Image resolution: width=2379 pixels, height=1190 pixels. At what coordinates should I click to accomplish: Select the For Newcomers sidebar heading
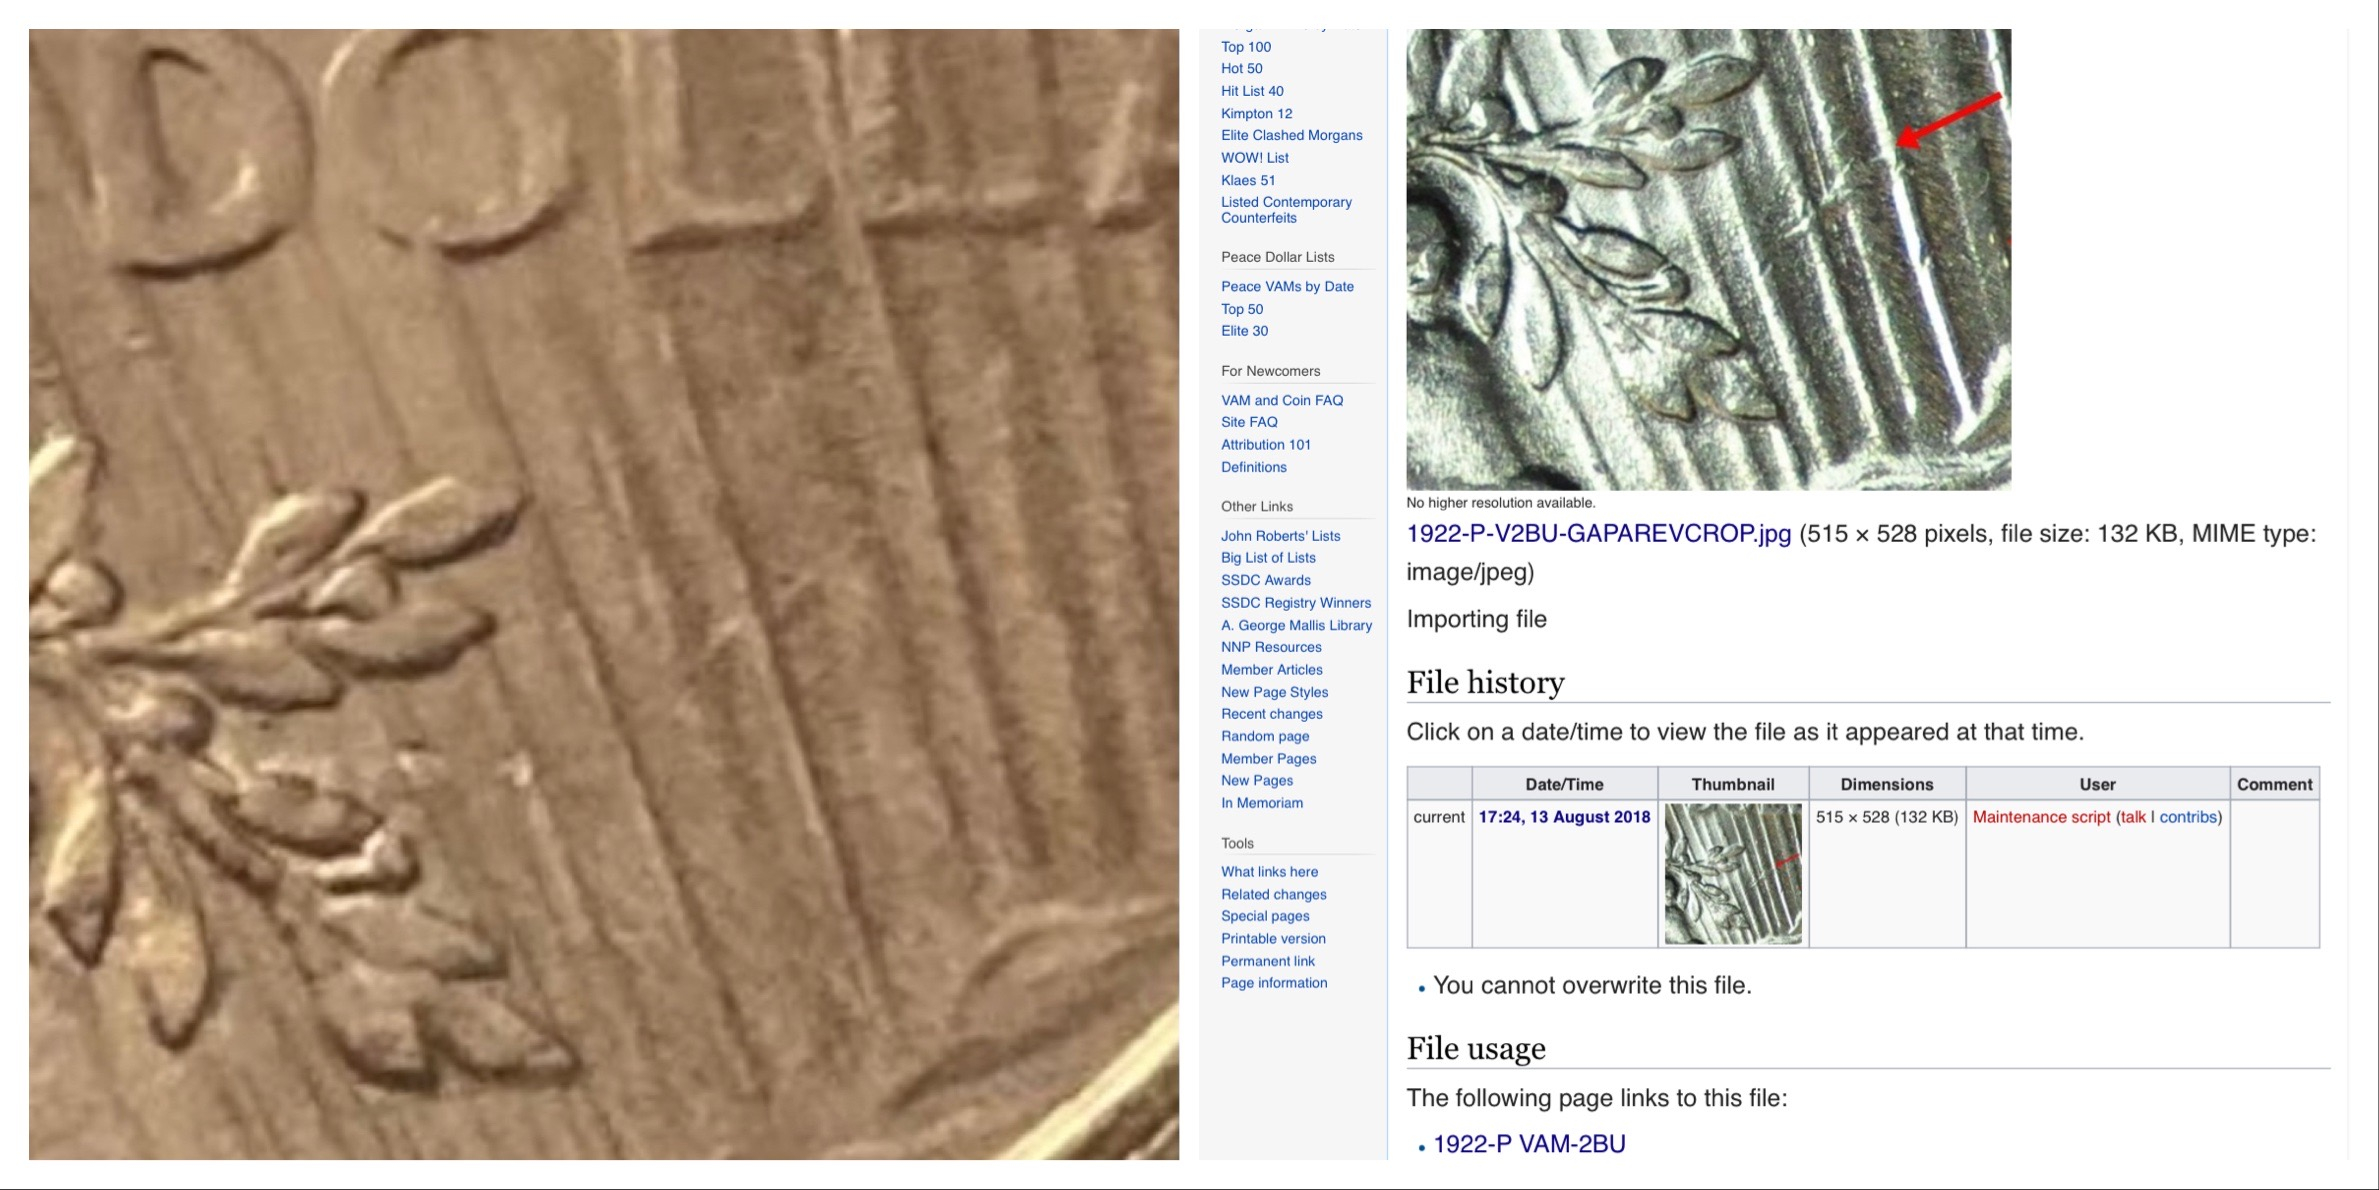coord(1270,372)
